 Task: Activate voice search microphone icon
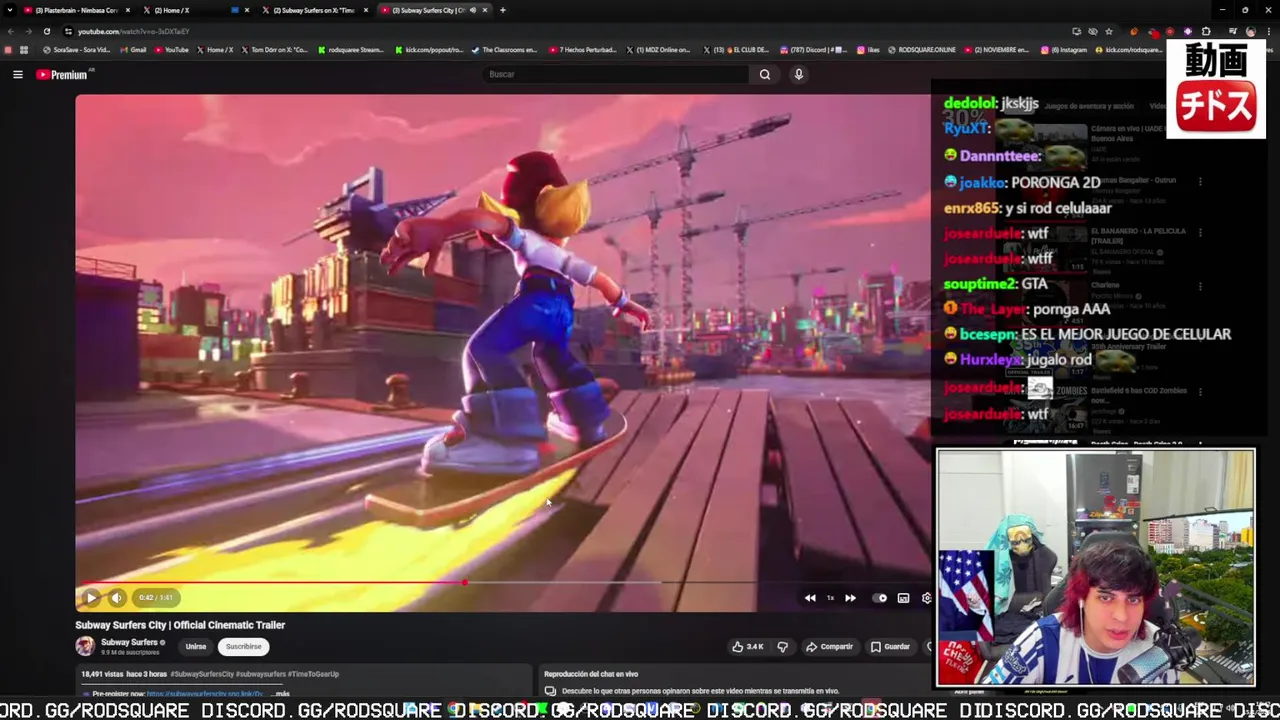(x=799, y=74)
